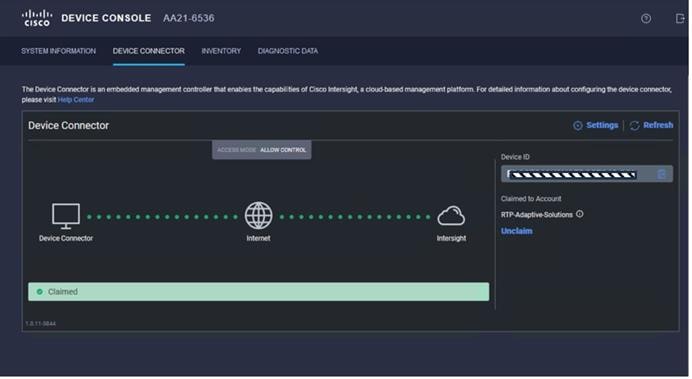Open the Diagnostic Data tab

click(288, 51)
